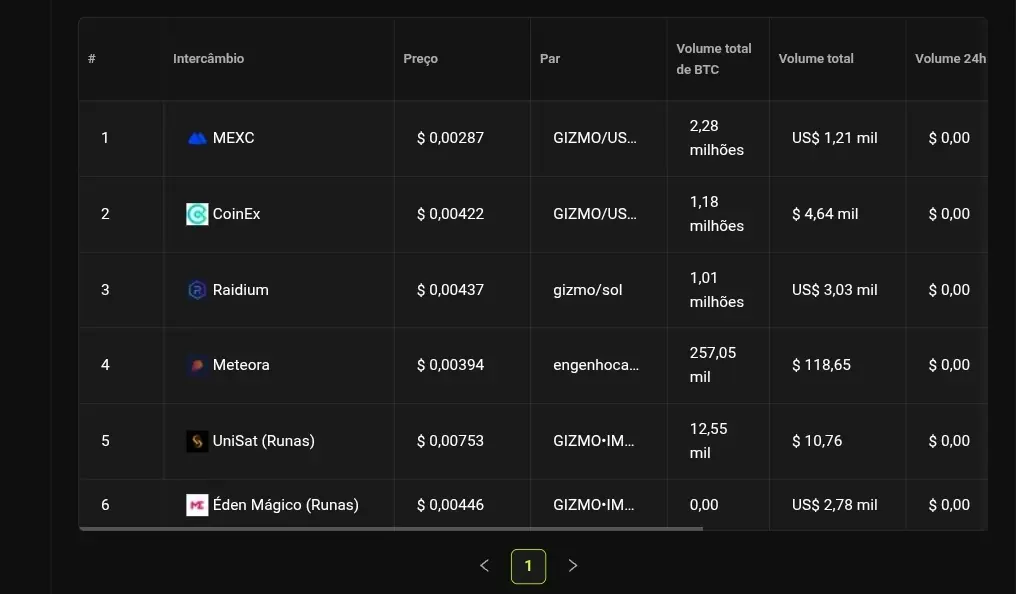Image resolution: width=1016 pixels, height=594 pixels.
Task: Click the 257,05 mil BTC volume cell
Action: click(713, 365)
